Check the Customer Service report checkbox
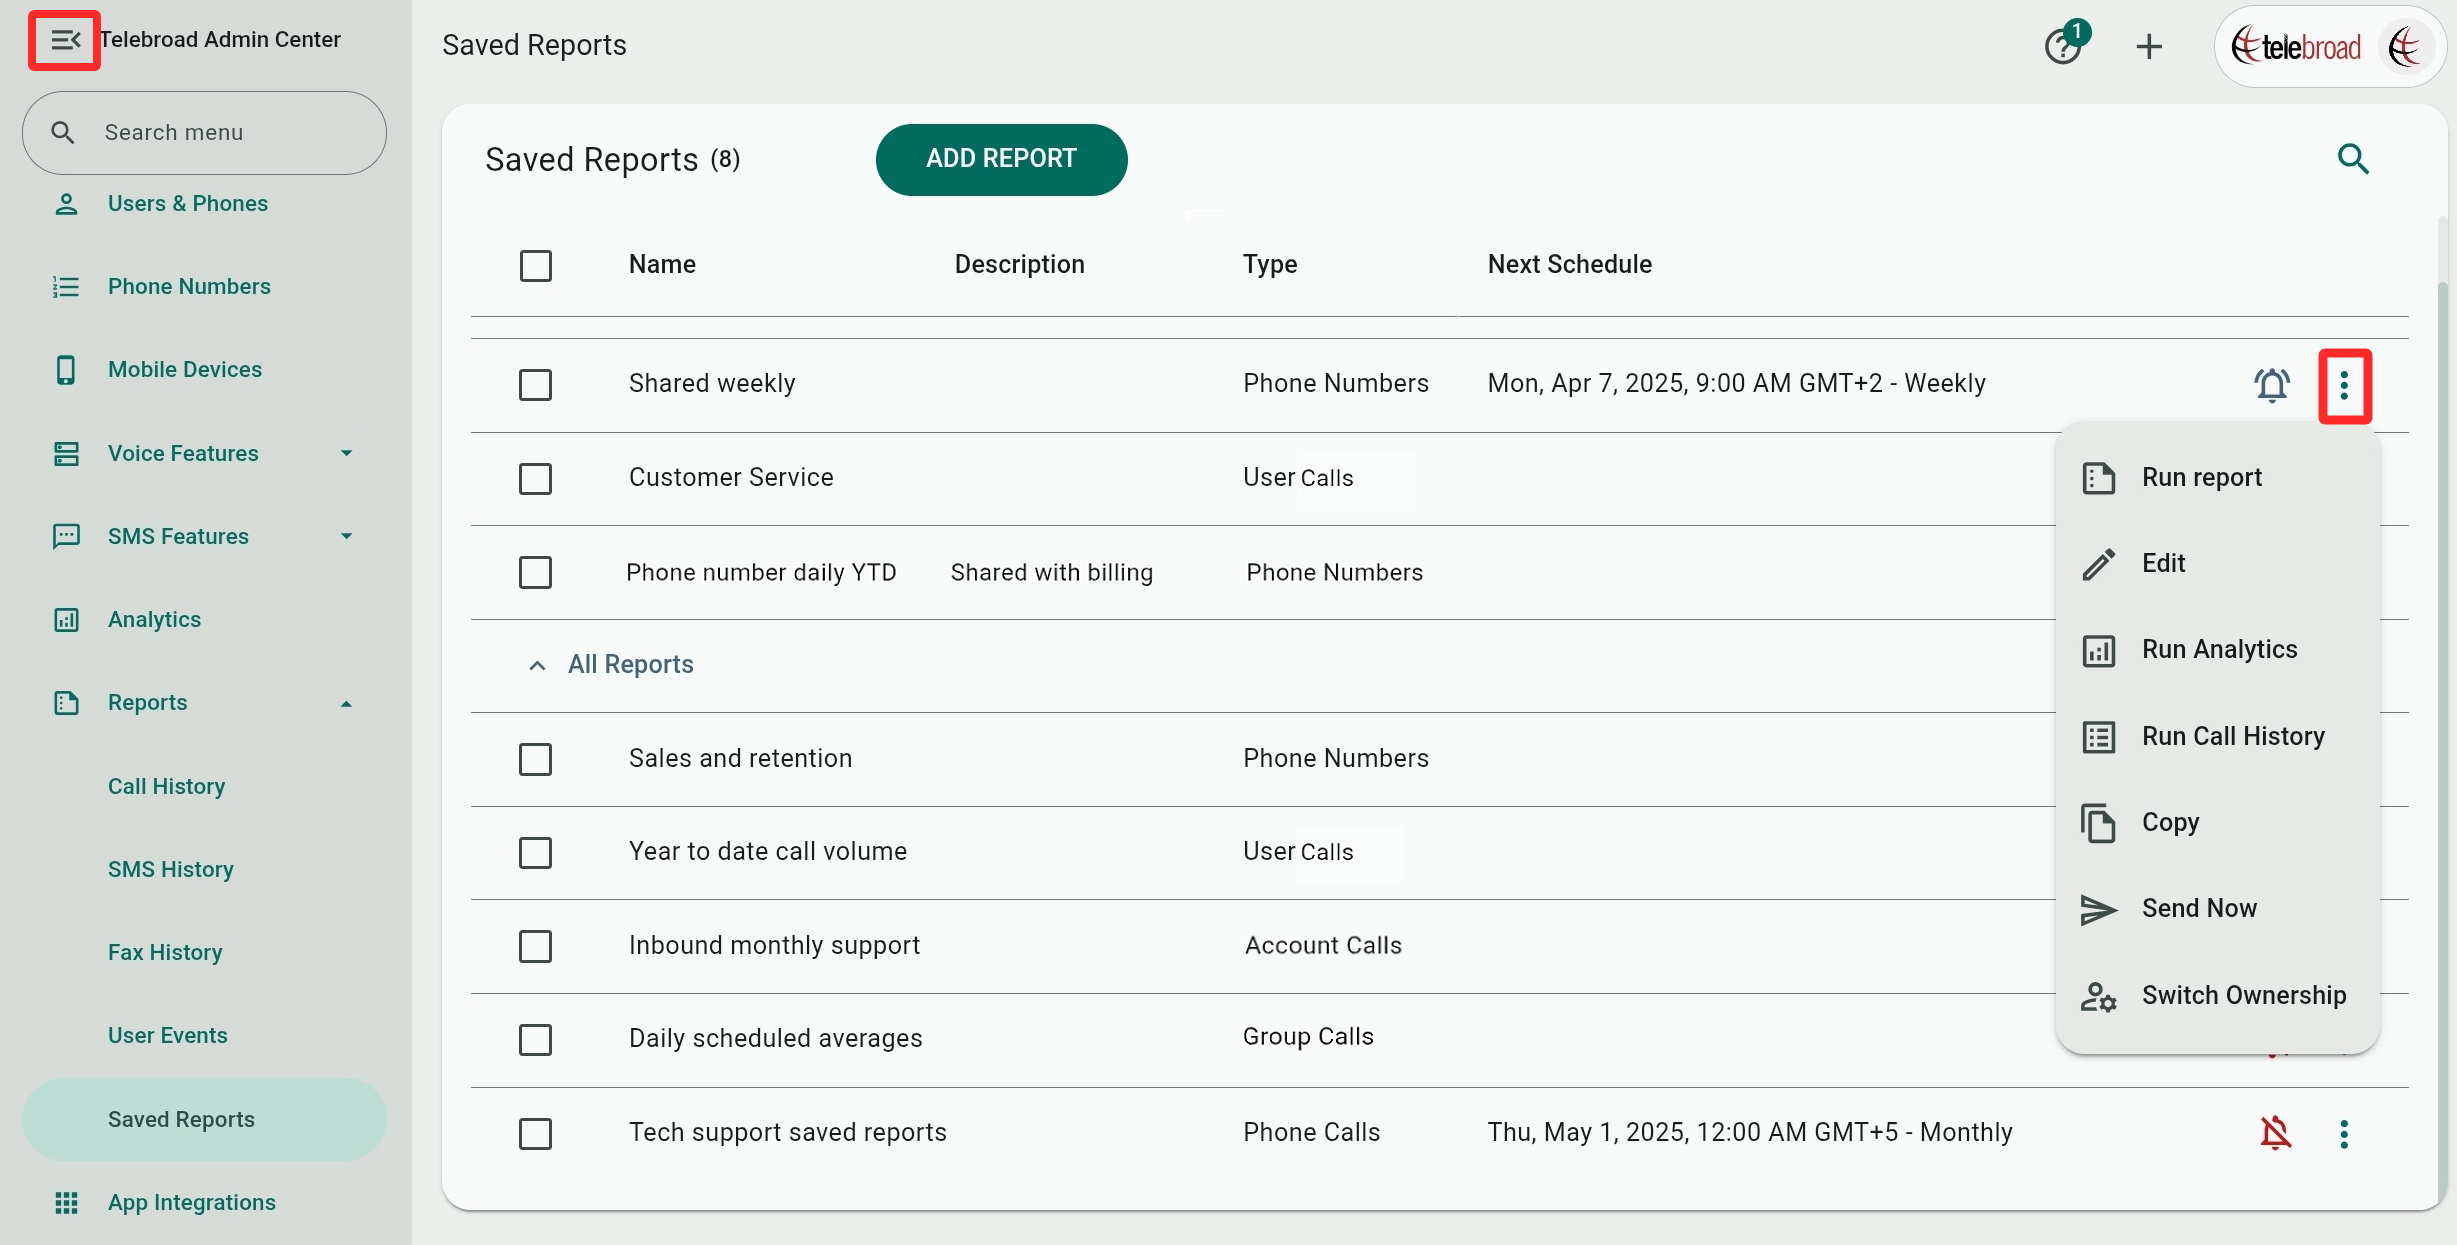2457x1245 pixels. pyautogui.click(x=535, y=478)
